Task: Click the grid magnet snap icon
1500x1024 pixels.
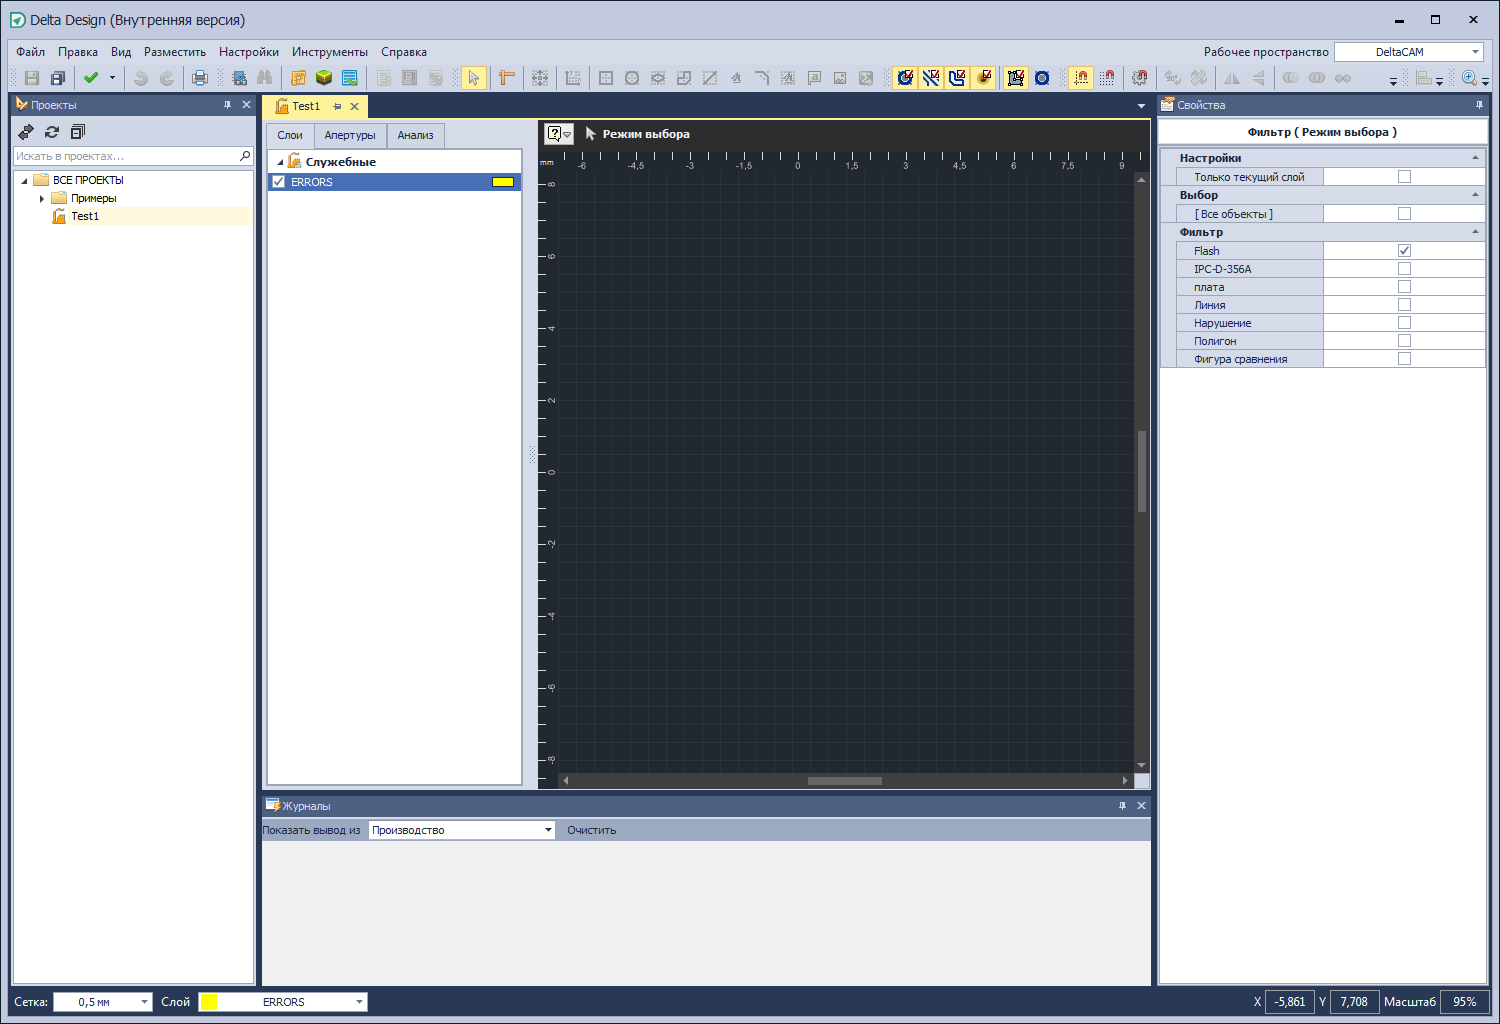Action: (1107, 78)
